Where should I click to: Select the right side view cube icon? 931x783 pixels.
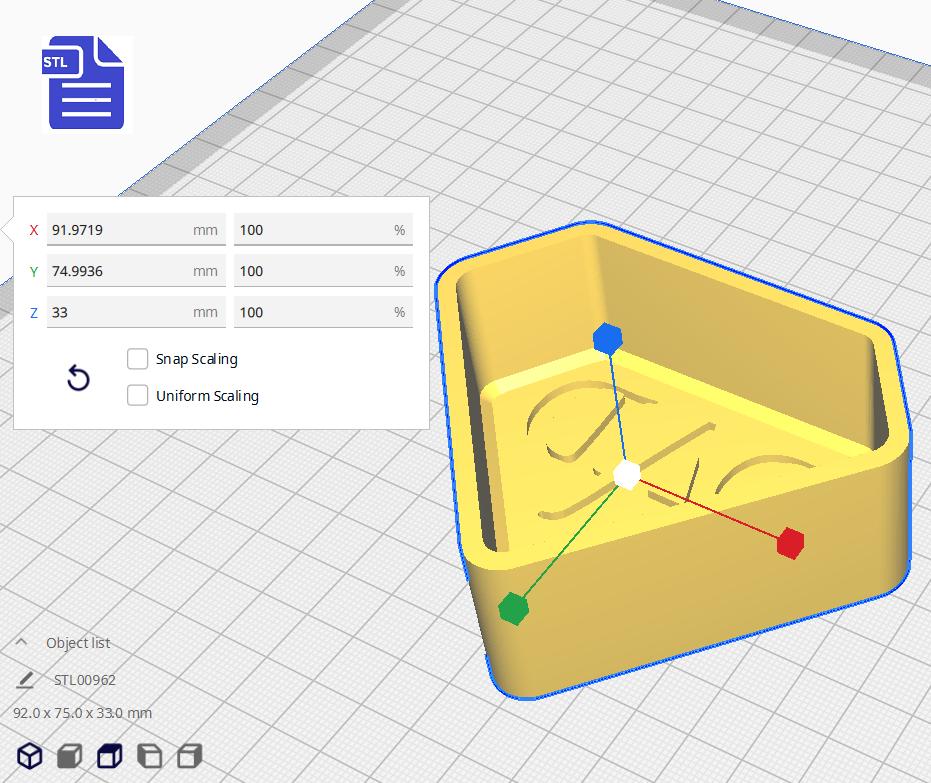pos(189,756)
